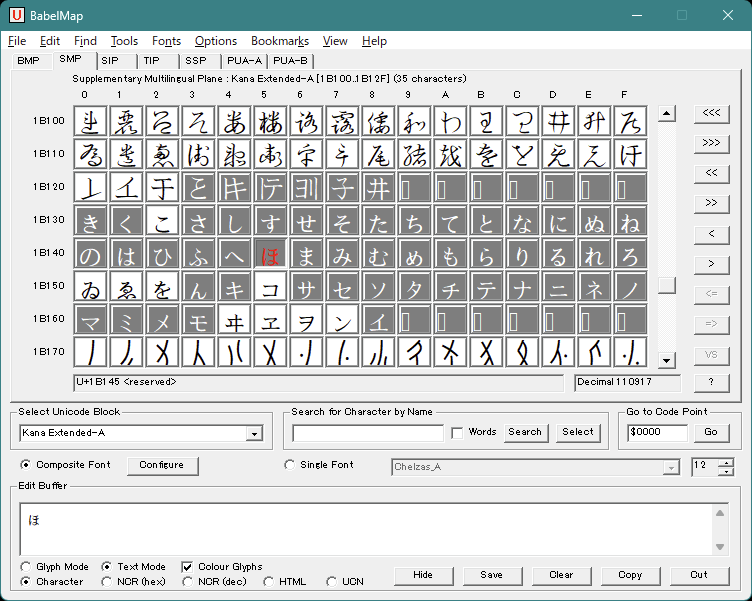Switch to the PUA-A plane tab
752x601 pixels.
click(245, 61)
